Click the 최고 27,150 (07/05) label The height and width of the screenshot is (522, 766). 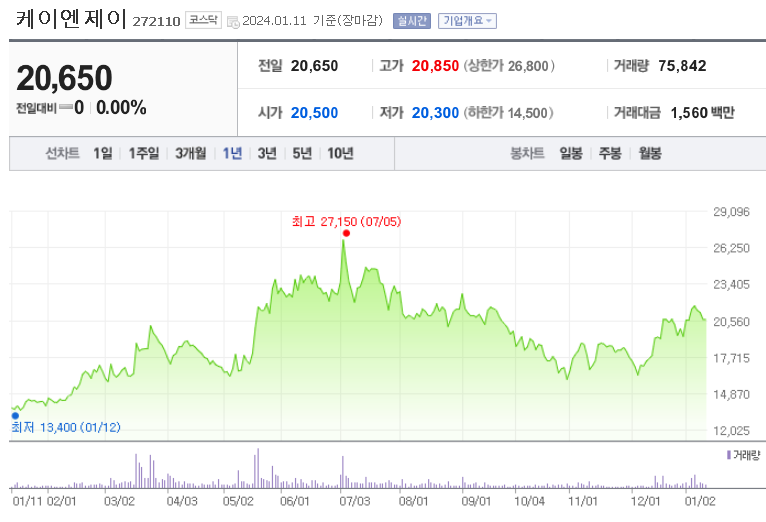(346, 222)
